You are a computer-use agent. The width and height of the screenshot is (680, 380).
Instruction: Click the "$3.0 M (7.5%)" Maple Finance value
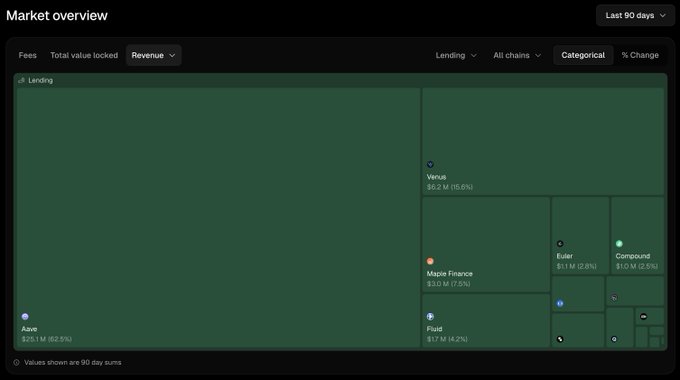click(448, 284)
